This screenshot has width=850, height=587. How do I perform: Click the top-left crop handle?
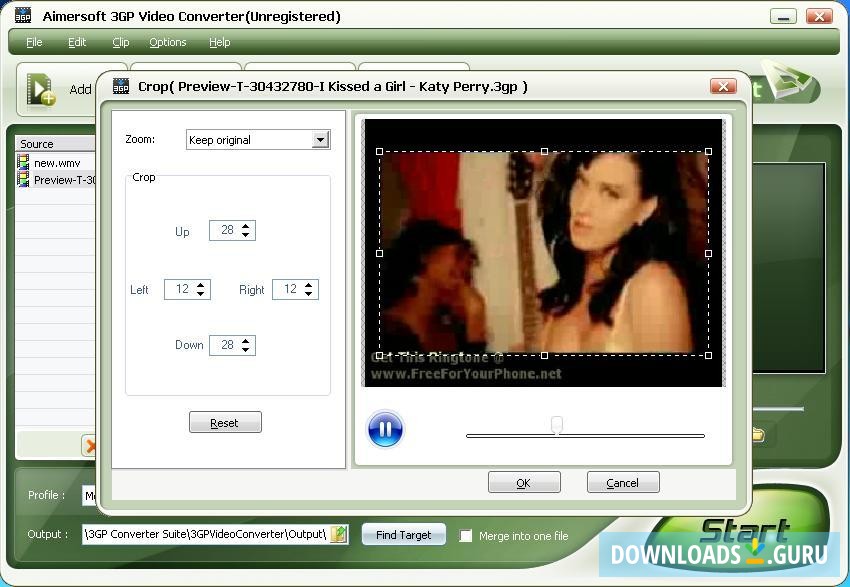379,152
